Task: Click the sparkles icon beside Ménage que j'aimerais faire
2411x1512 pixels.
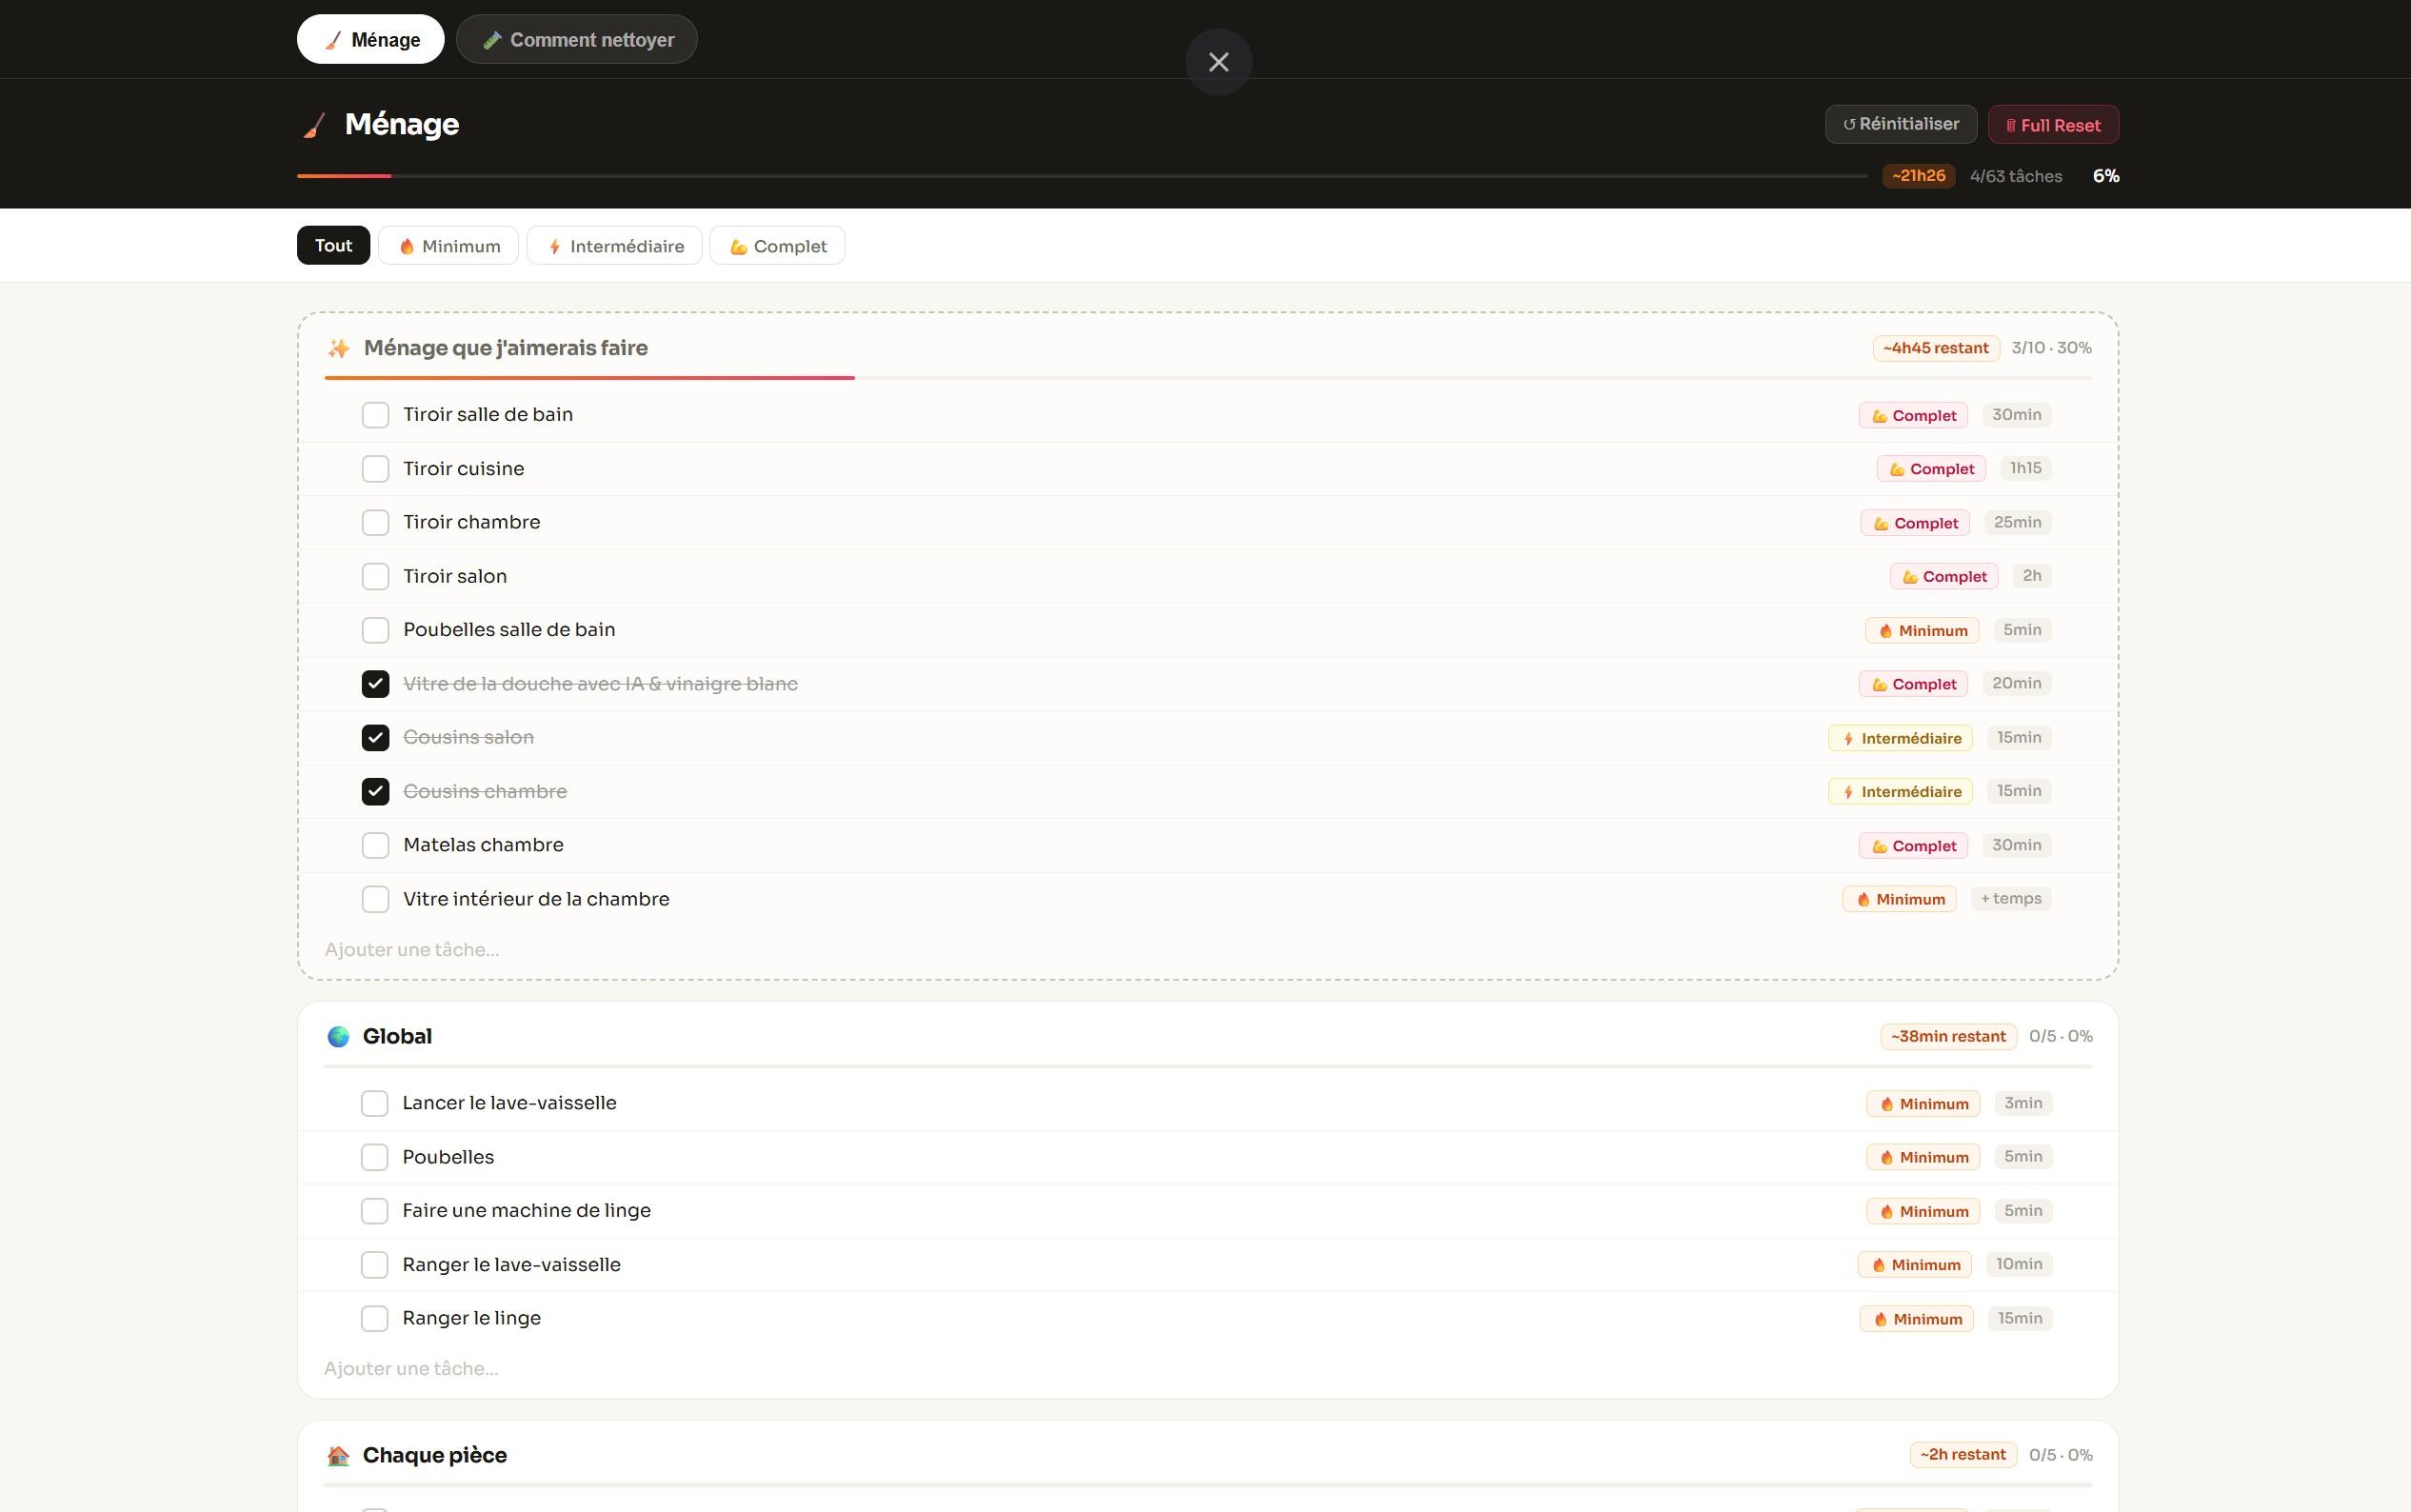Action: 338,348
